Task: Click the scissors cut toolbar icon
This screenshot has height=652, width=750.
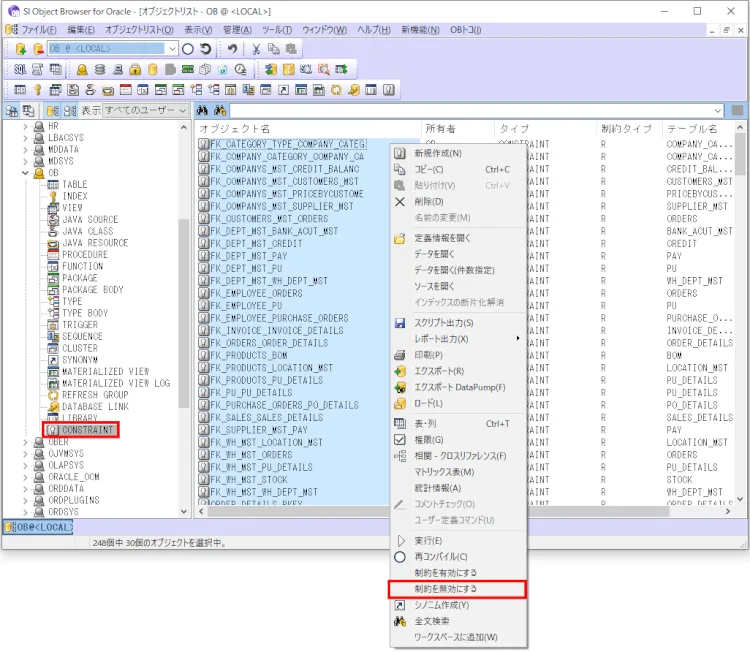Action: pyautogui.click(x=256, y=49)
